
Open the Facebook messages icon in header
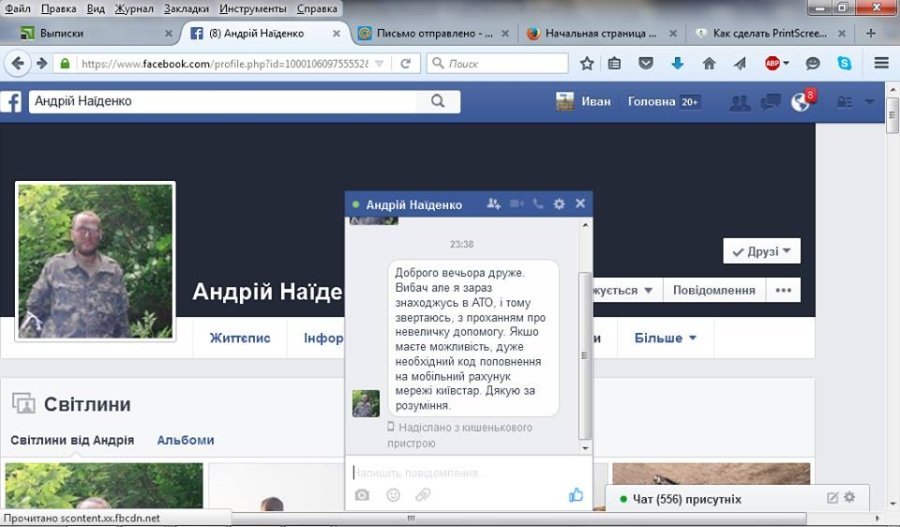click(x=770, y=102)
